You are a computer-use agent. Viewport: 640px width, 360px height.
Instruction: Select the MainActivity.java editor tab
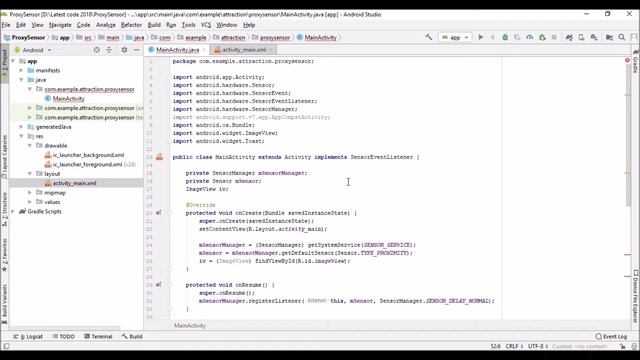coord(178,50)
